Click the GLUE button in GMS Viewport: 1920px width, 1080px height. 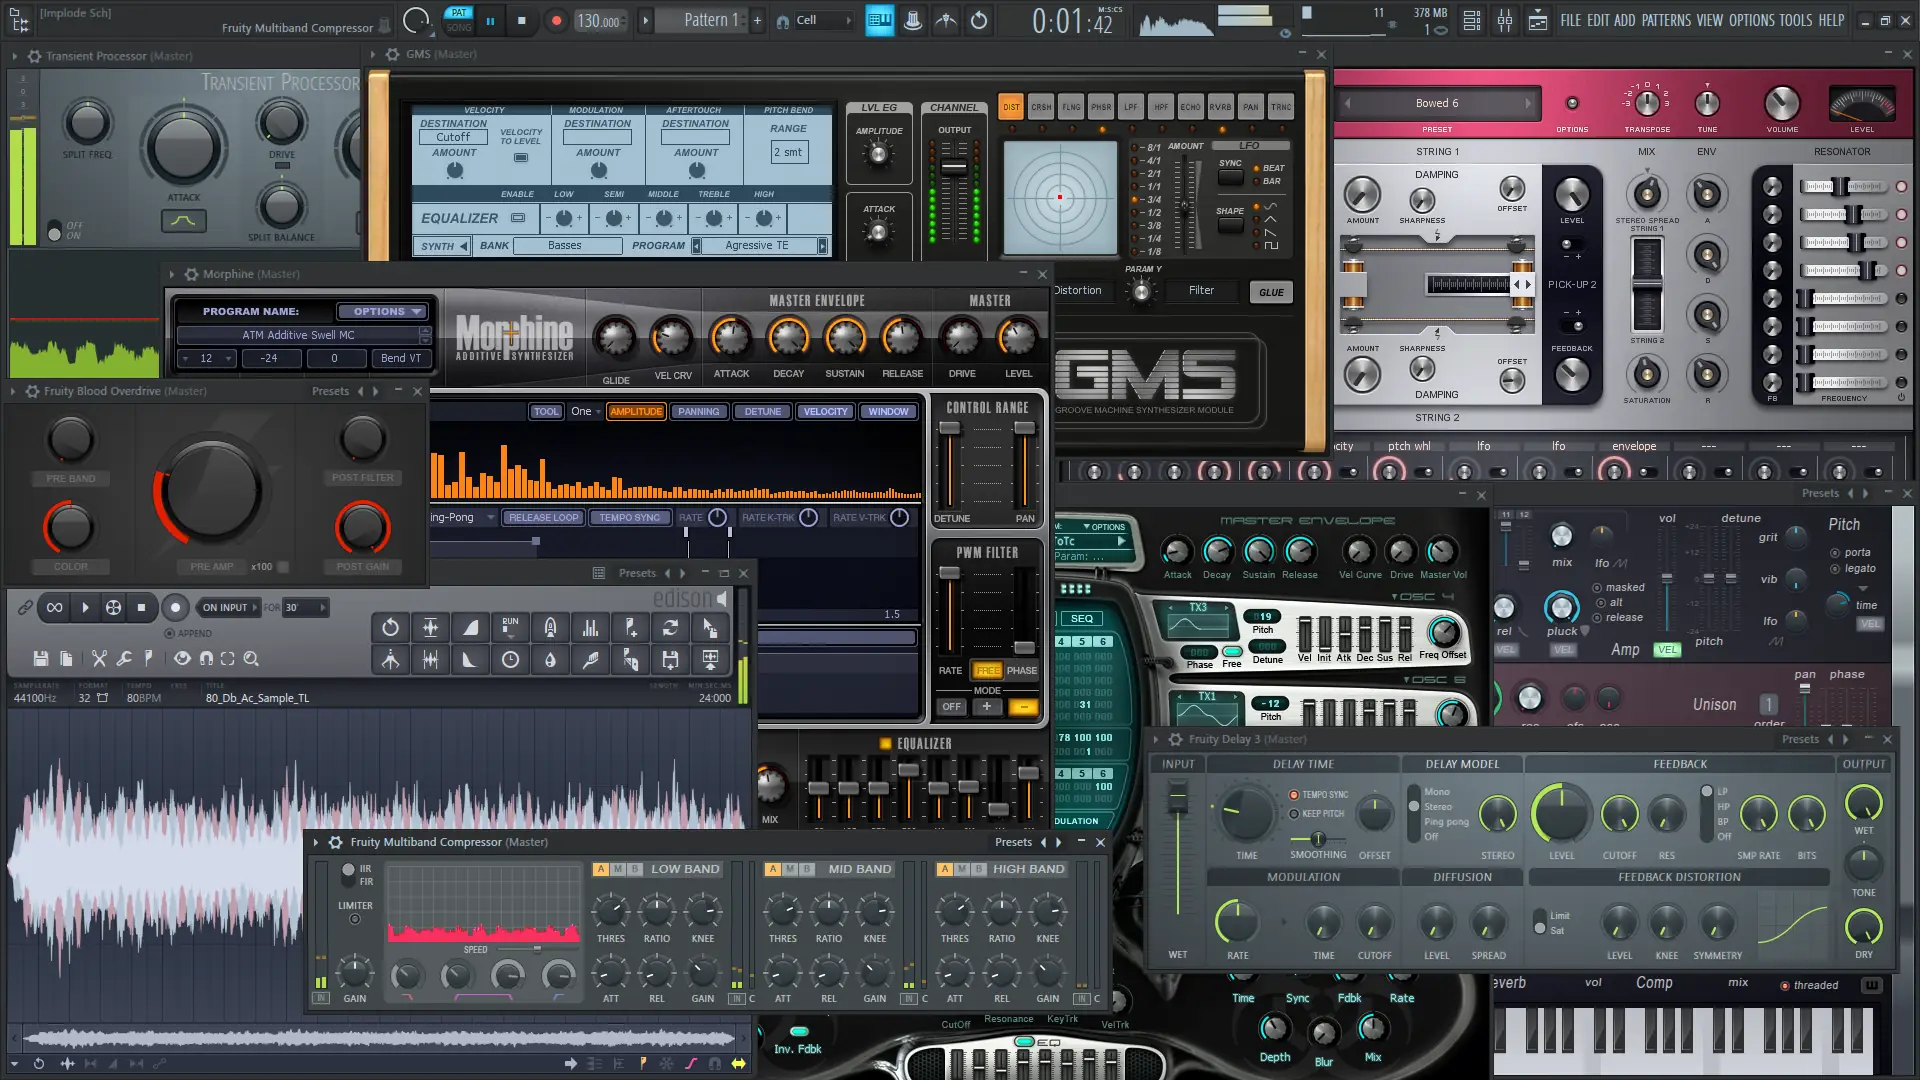tap(1271, 293)
